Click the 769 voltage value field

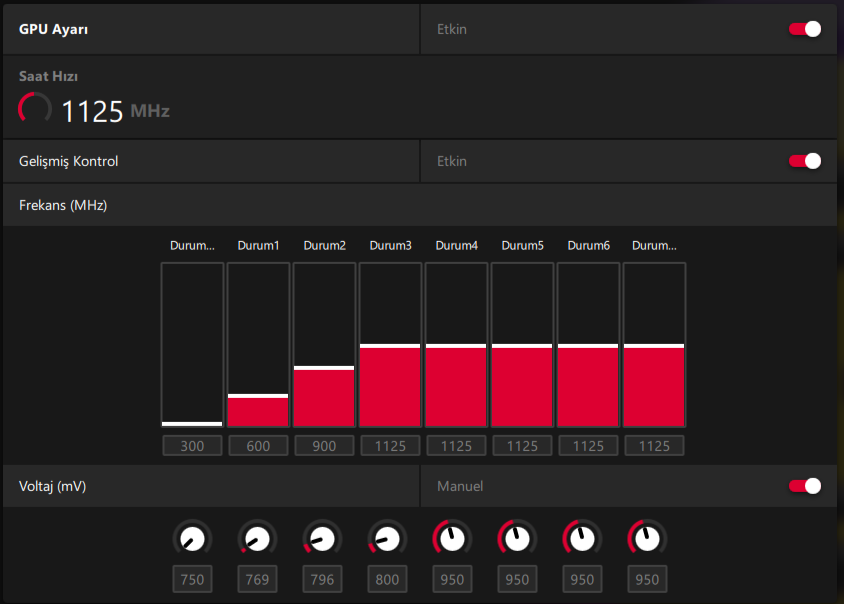pyautogui.click(x=257, y=579)
